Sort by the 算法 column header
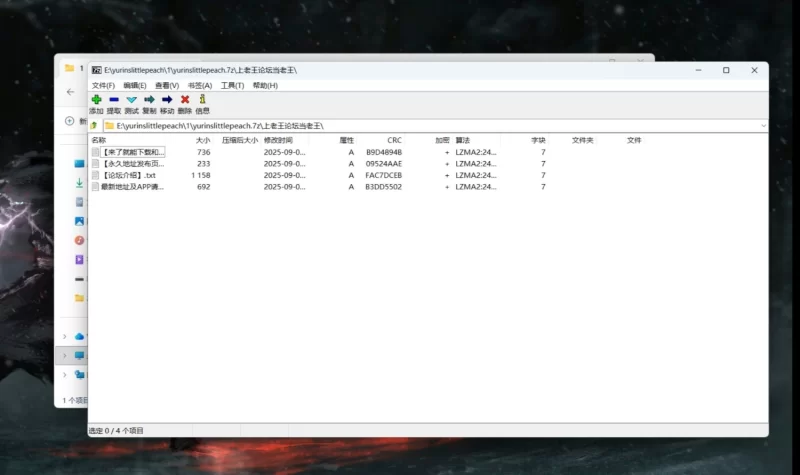 point(463,140)
